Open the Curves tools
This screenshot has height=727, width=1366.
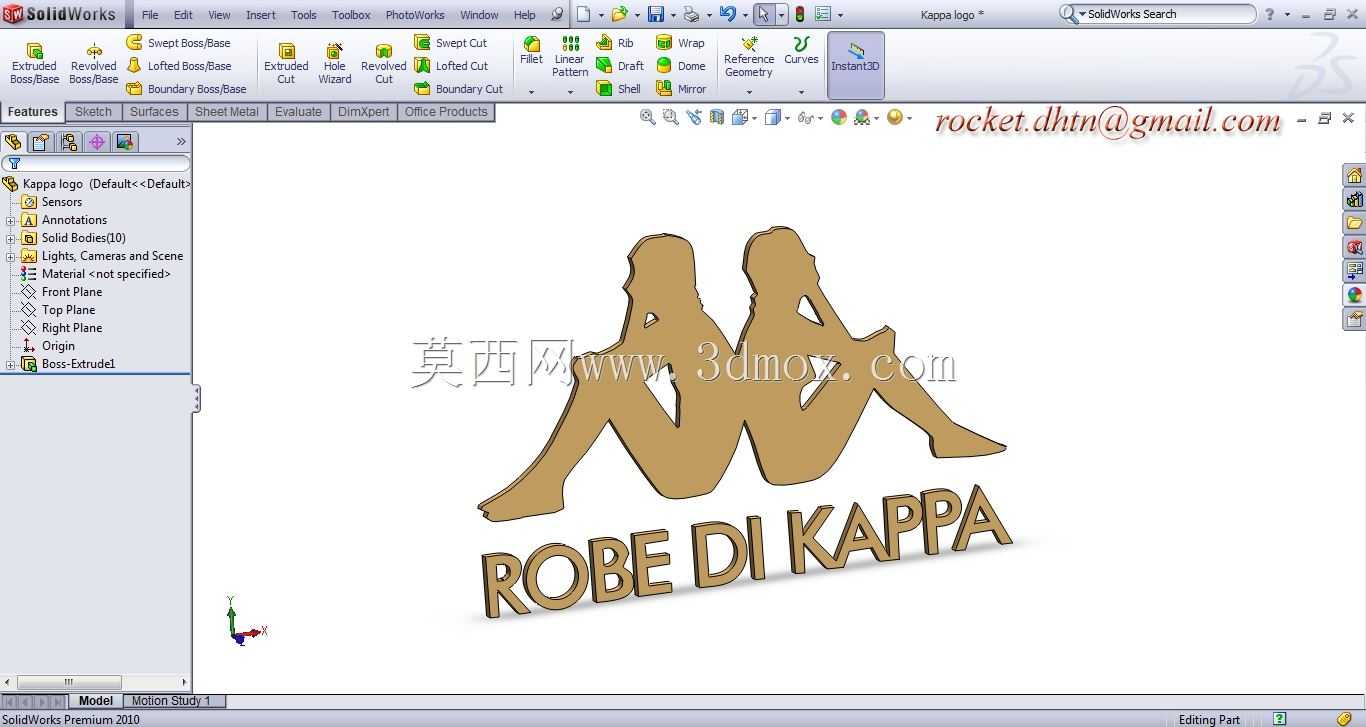click(801, 52)
